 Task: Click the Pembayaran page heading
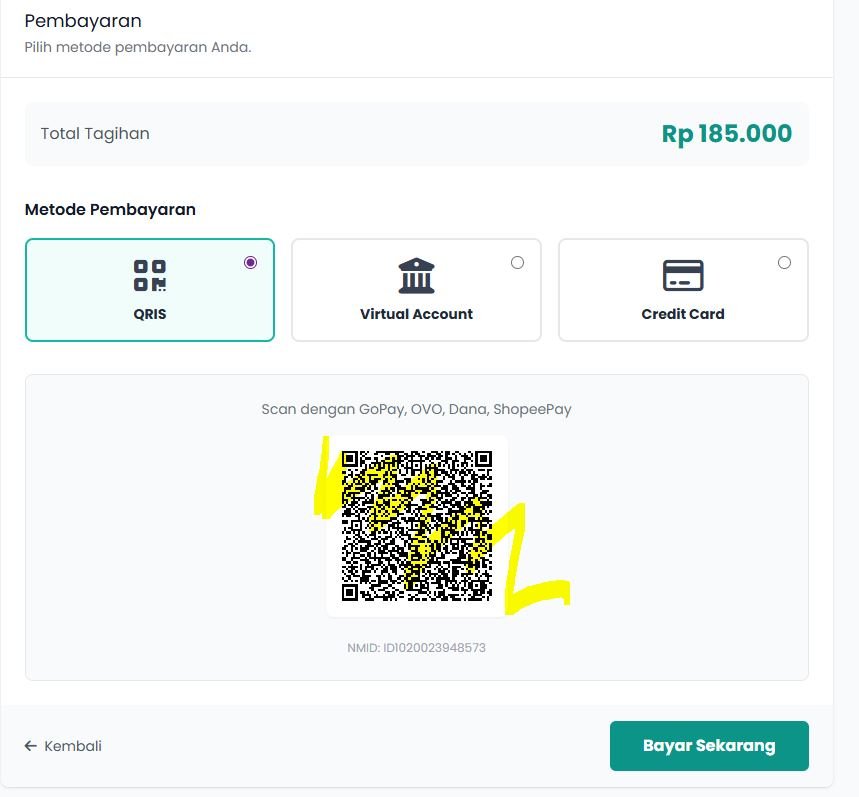[x=84, y=21]
